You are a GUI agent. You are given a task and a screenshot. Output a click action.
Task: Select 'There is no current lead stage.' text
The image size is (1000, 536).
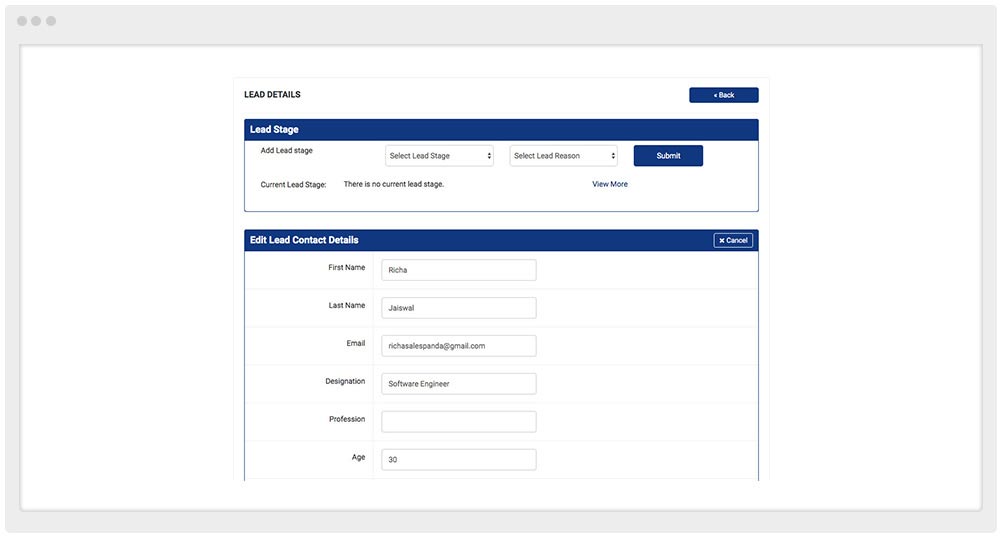coord(393,184)
